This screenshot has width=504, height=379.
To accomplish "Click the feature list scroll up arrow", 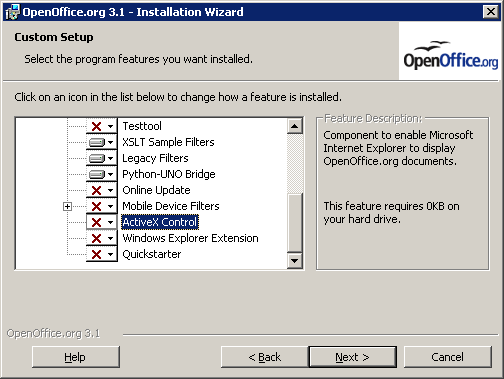I will 295,126.
